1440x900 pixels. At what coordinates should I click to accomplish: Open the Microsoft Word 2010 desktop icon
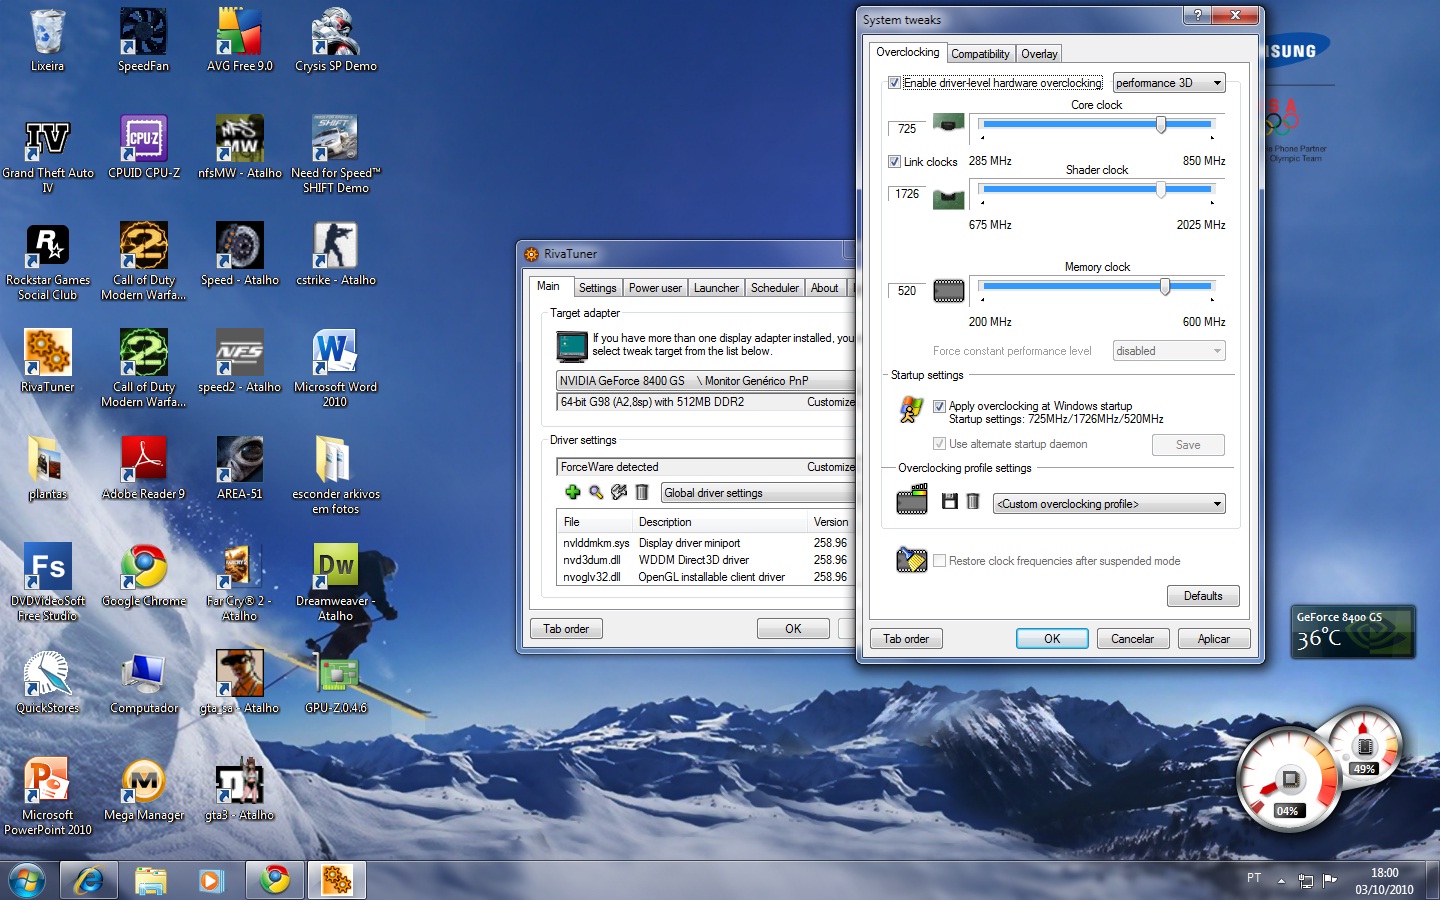click(336, 368)
